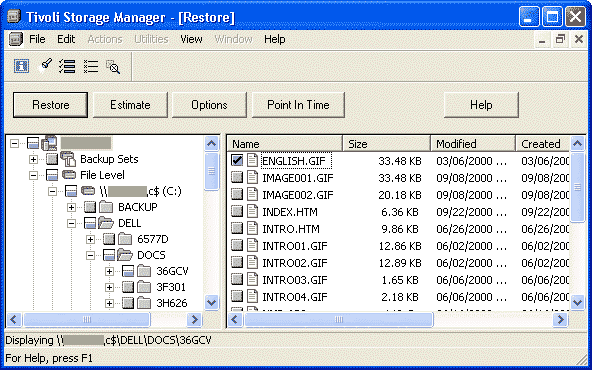
Task: Expand the 36GCV folder node
Action: (x=109, y=271)
